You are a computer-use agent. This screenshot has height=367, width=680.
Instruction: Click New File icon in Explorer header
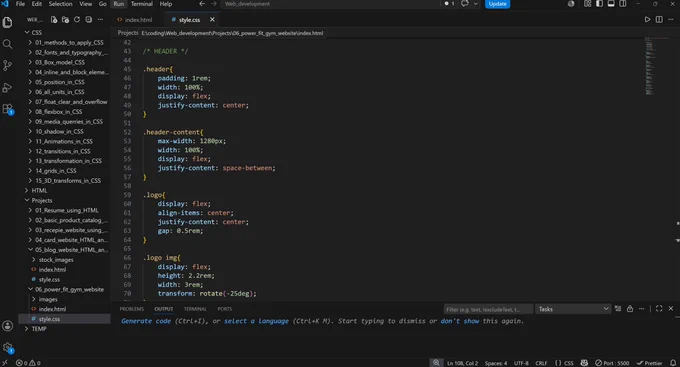tap(54, 20)
